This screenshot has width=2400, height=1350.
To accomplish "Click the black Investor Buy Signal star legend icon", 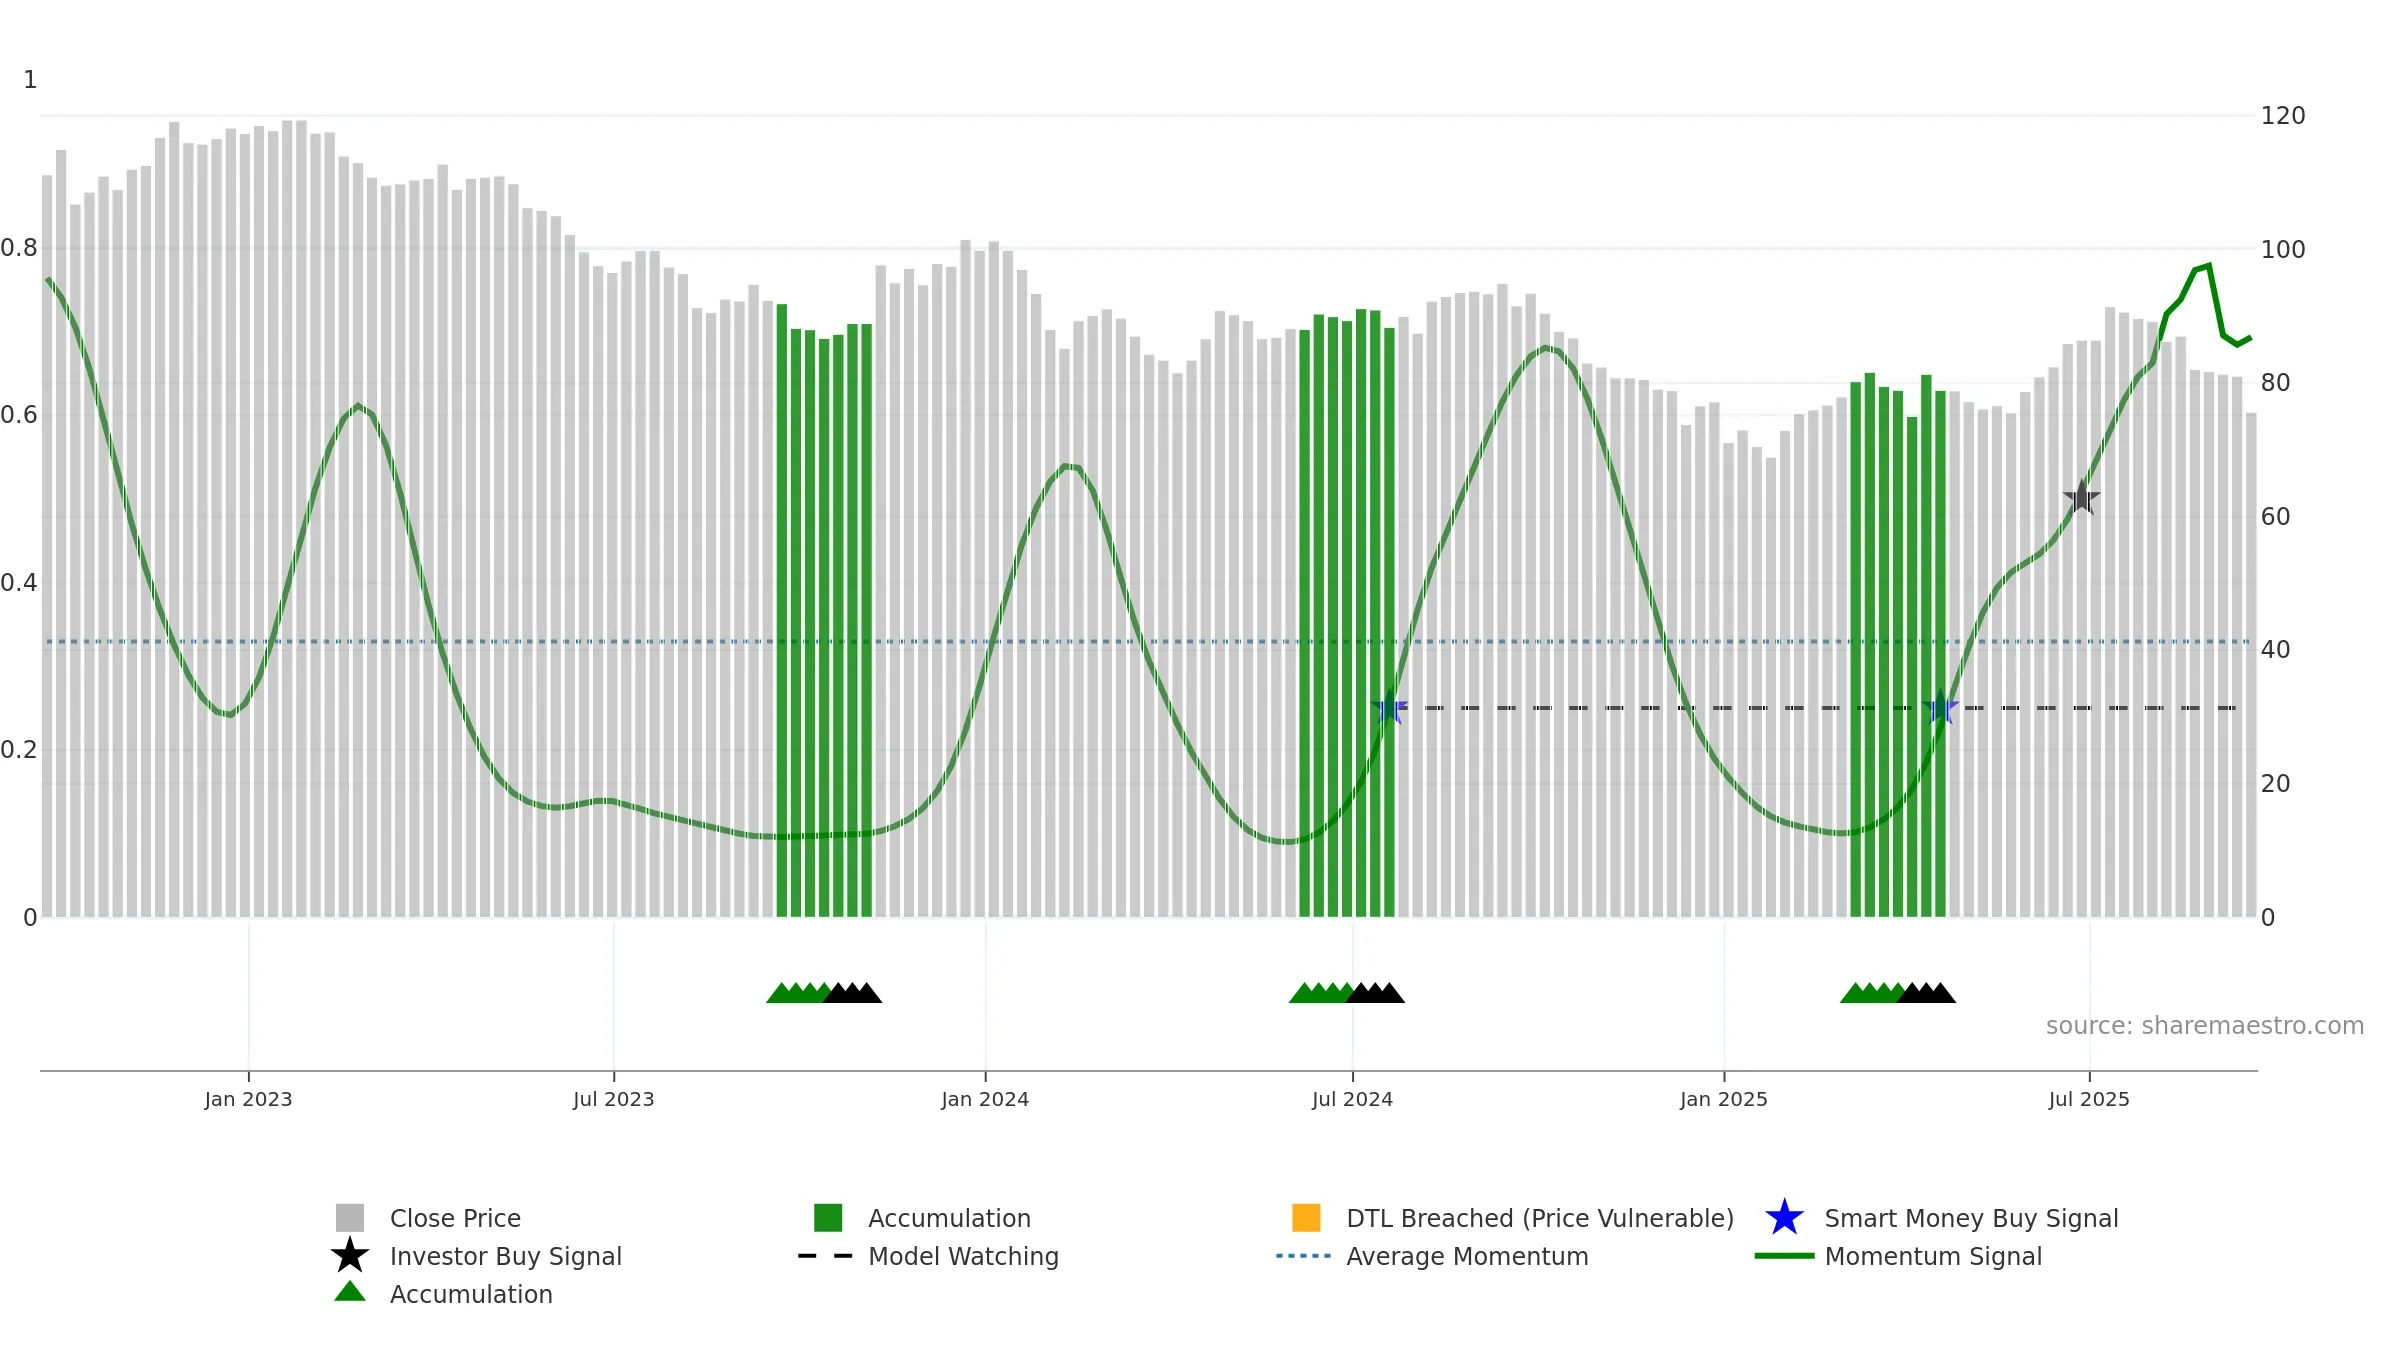I will [350, 1255].
